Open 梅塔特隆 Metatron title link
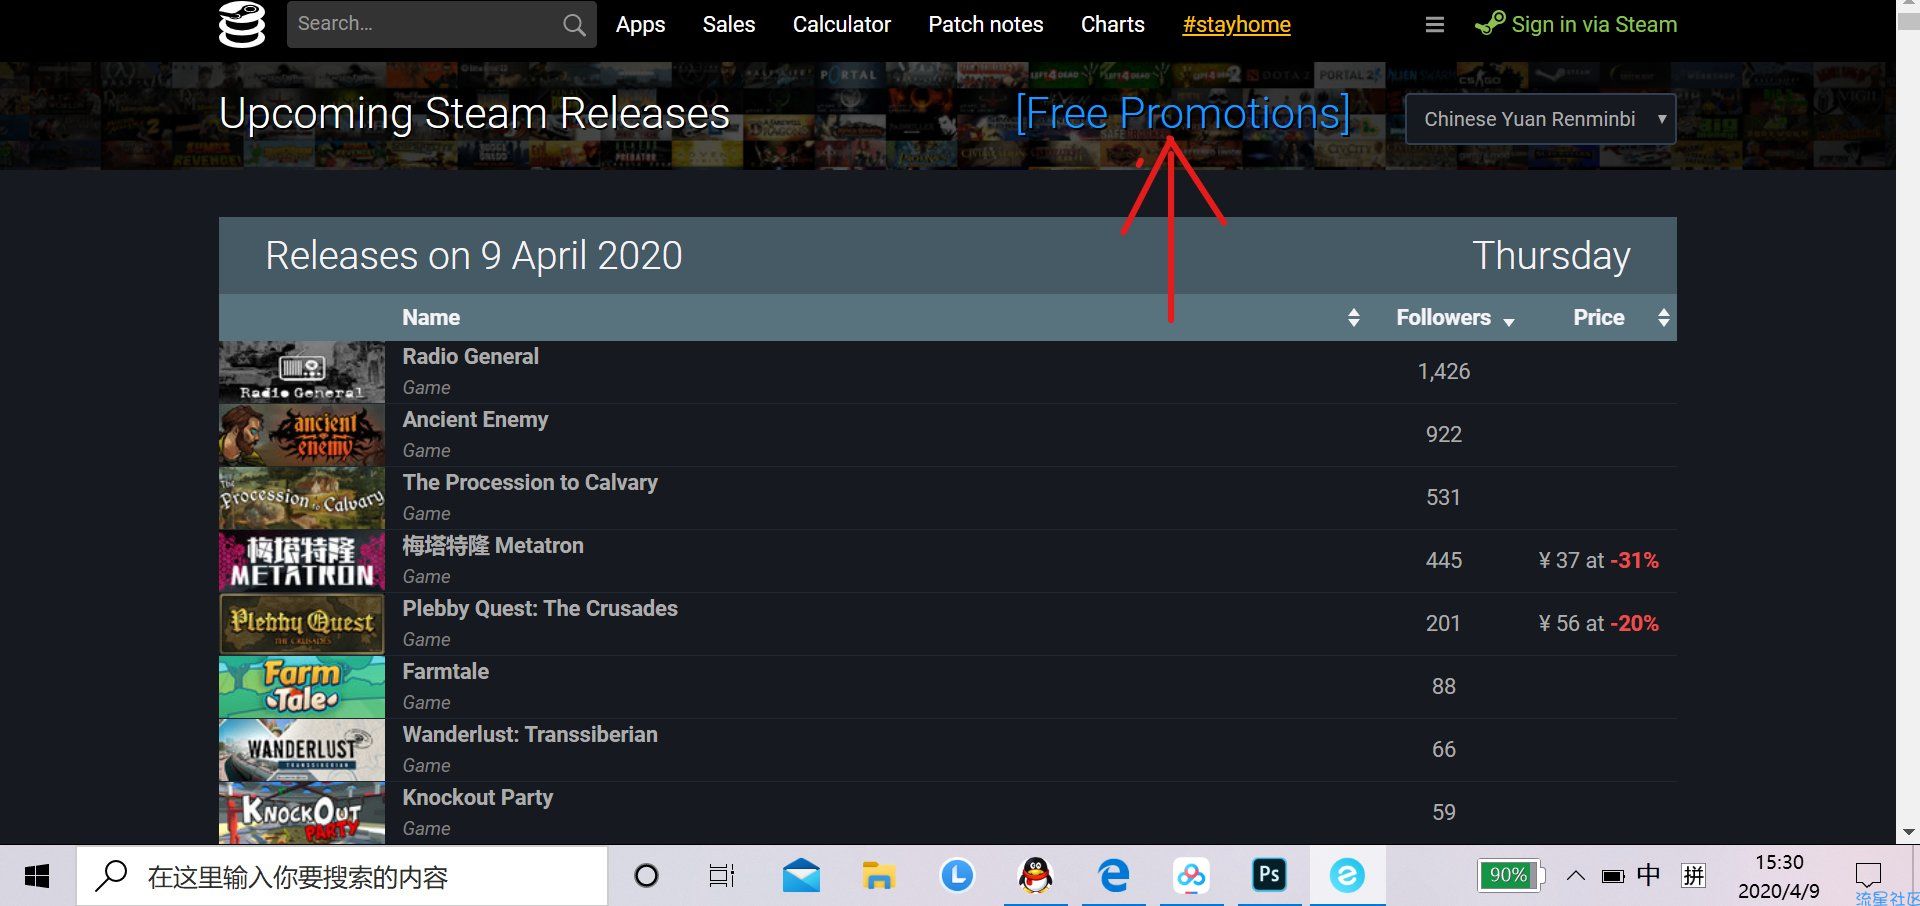Image resolution: width=1920 pixels, height=906 pixels. click(x=493, y=545)
